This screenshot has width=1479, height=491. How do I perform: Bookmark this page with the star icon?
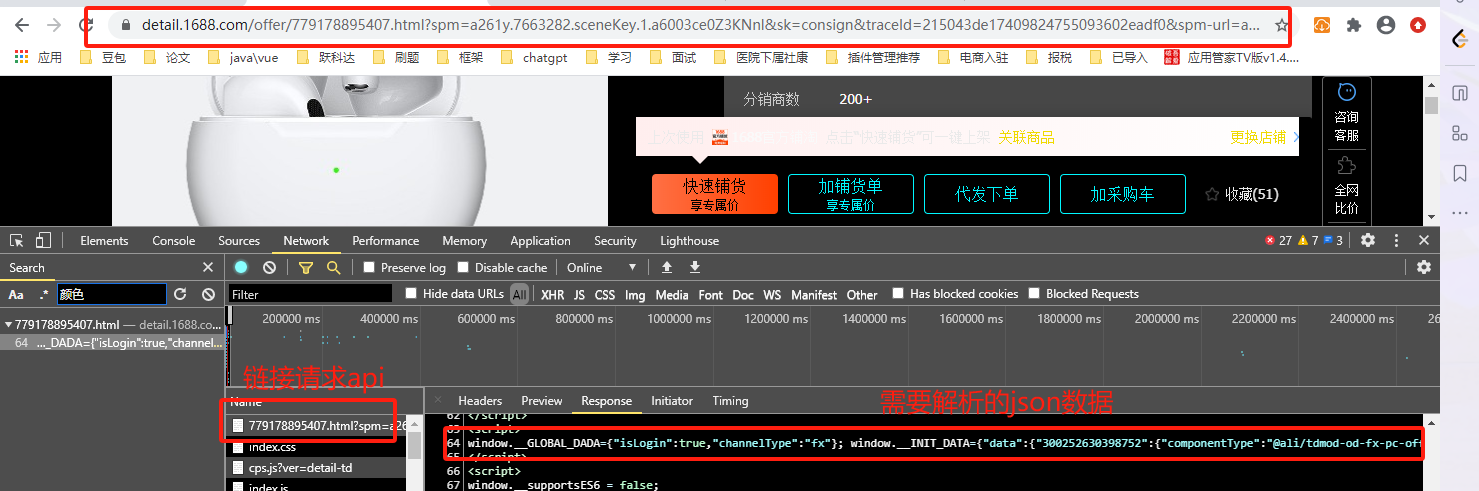[x=1282, y=25]
